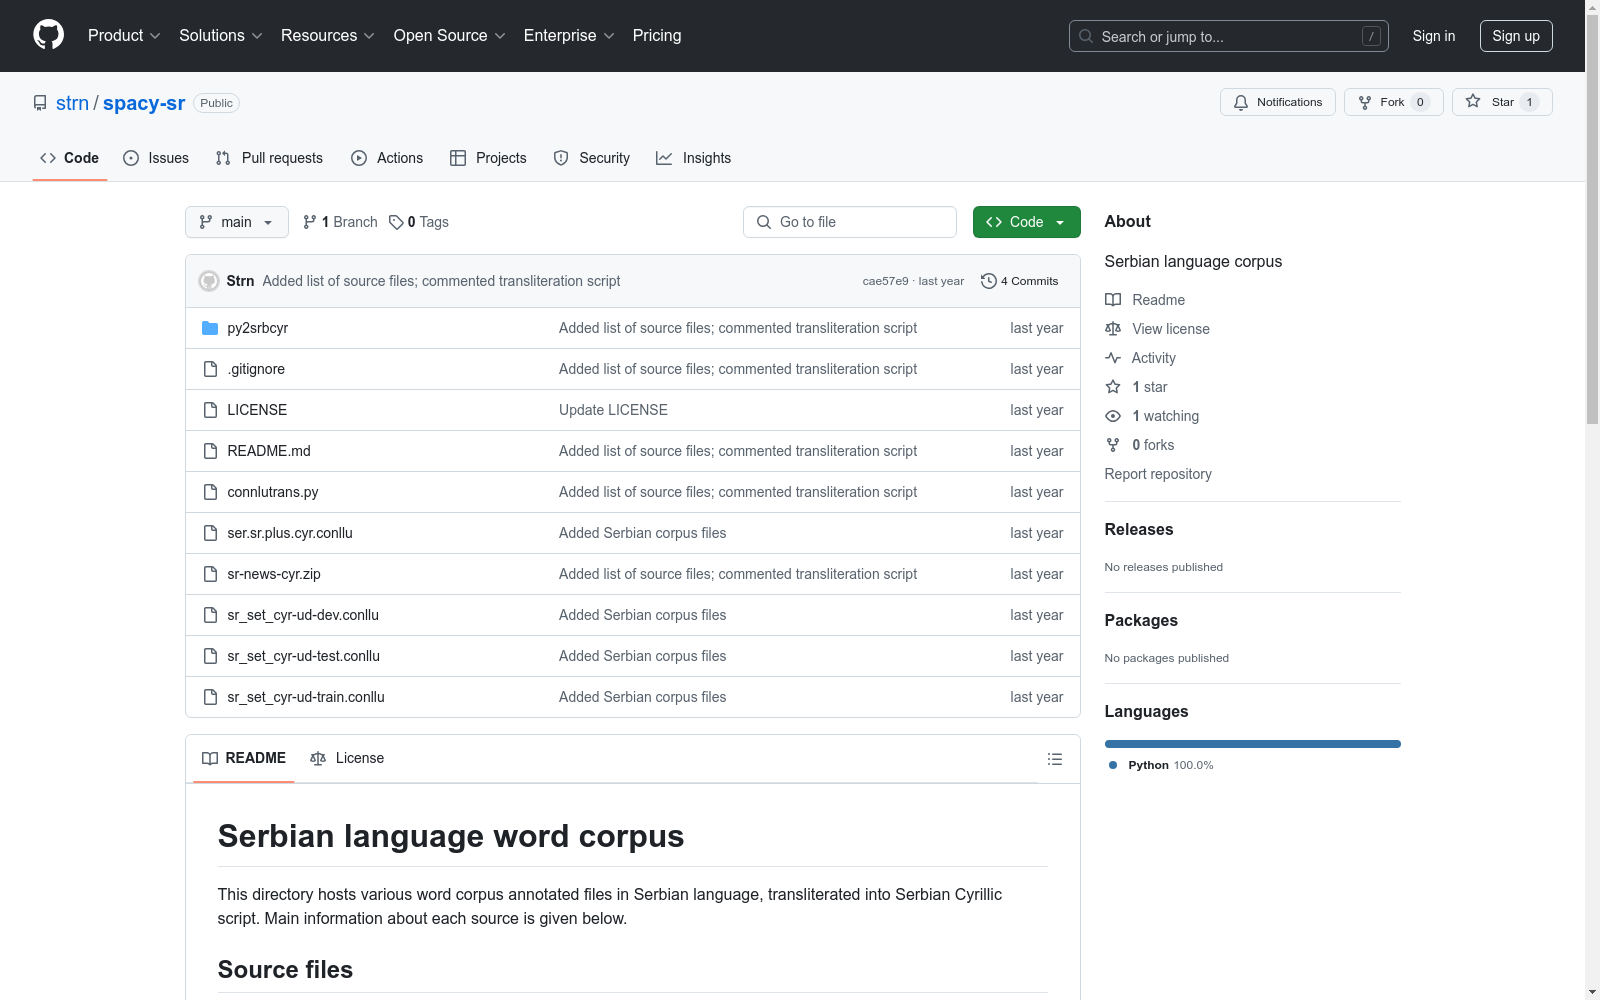The width and height of the screenshot is (1600, 1000).
Task: Click the pulse icon beside Activity
Action: pos(1113,358)
